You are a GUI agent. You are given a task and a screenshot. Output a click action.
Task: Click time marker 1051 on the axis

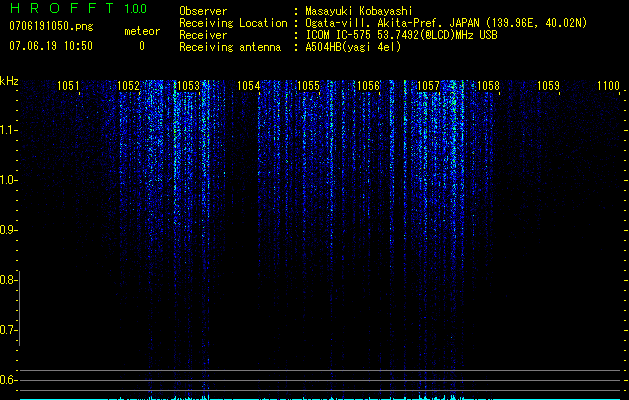[x=68, y=86]
